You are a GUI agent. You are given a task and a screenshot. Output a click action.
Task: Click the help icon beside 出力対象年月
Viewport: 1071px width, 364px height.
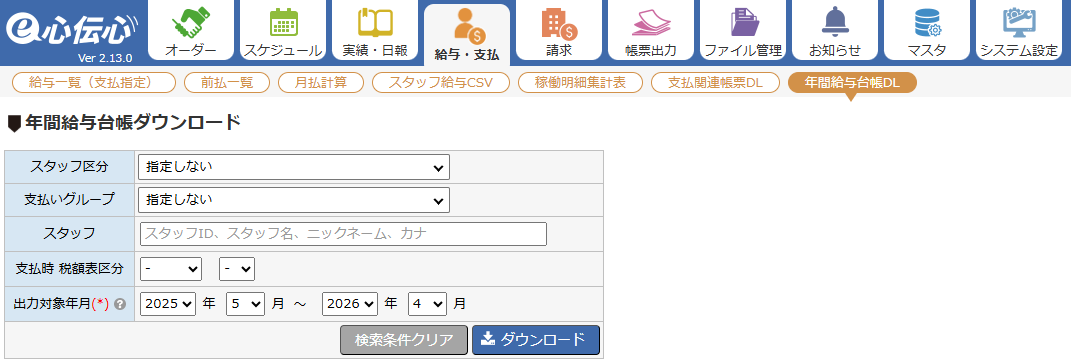point(120,304)
